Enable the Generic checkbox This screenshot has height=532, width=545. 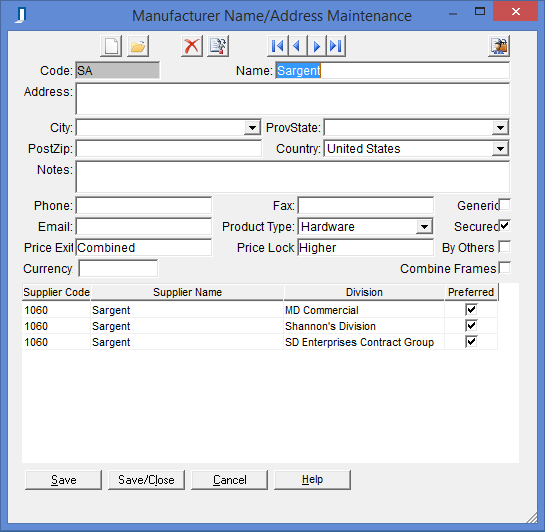(505, 205)
